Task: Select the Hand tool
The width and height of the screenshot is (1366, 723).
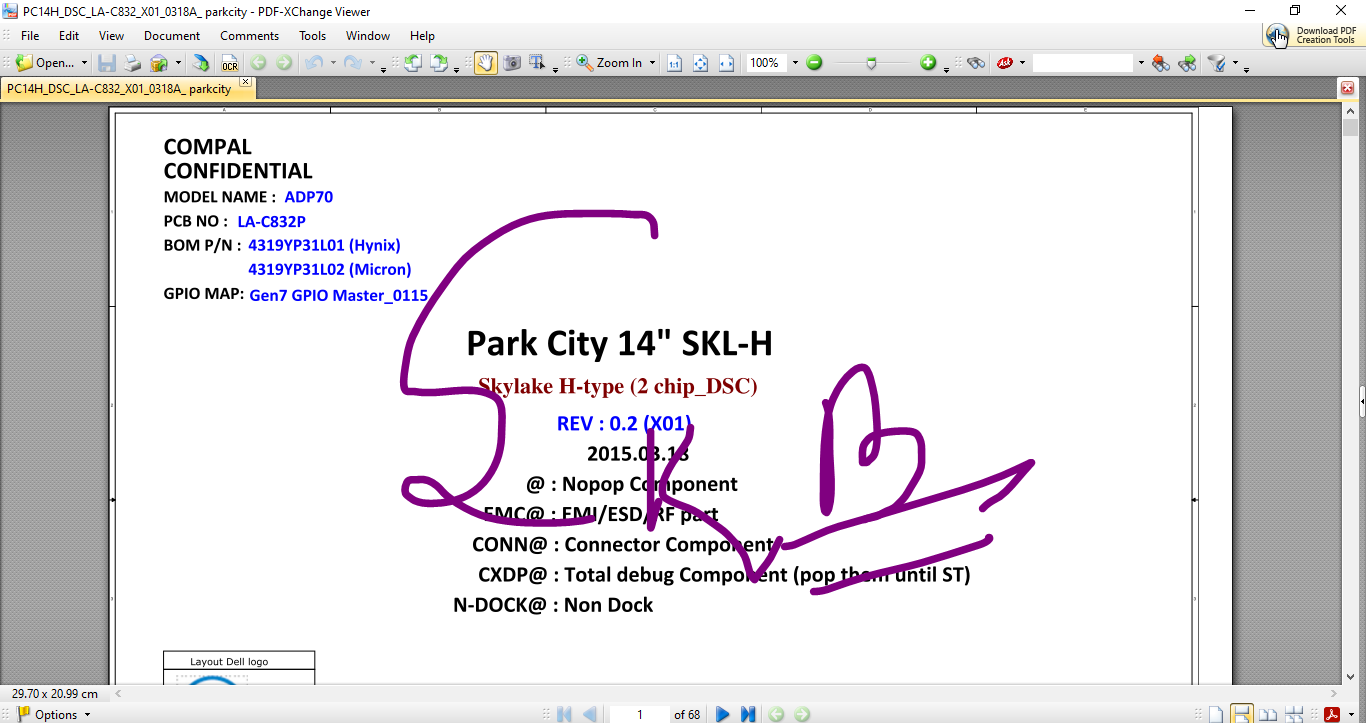Action: [485, 63]
